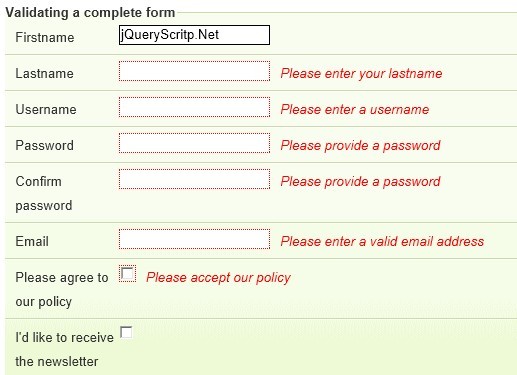517x375 pixels.
Task: Select the Username input box
Action: pos(194,107)
